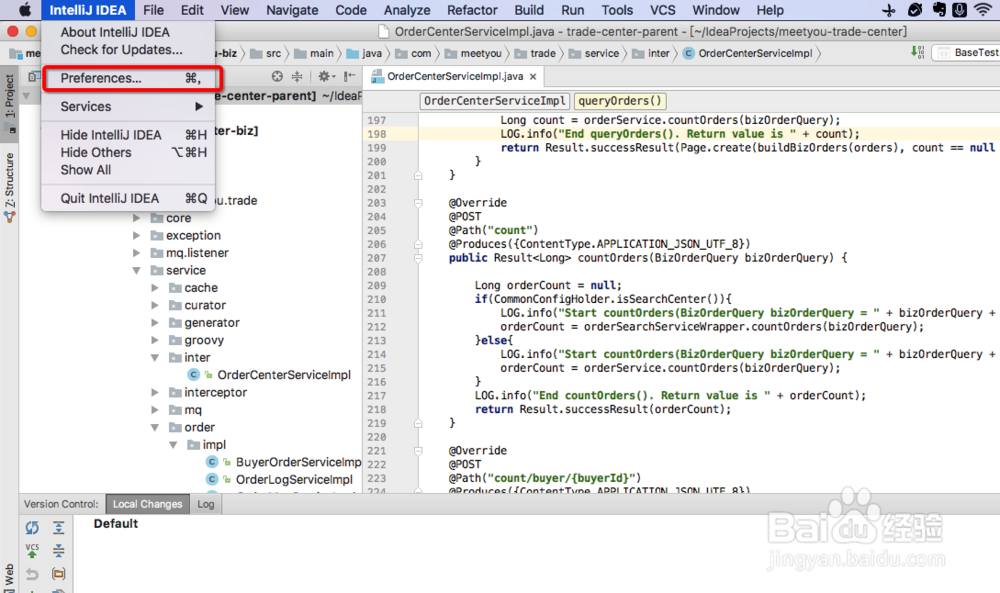
Task: Open the VCS menu
Action: [x=663, y=10]
